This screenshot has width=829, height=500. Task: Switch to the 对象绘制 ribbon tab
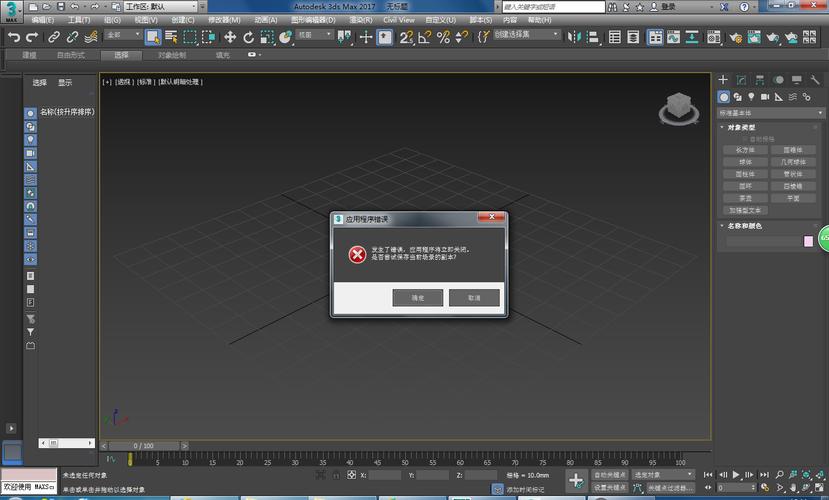coord(171,55)
